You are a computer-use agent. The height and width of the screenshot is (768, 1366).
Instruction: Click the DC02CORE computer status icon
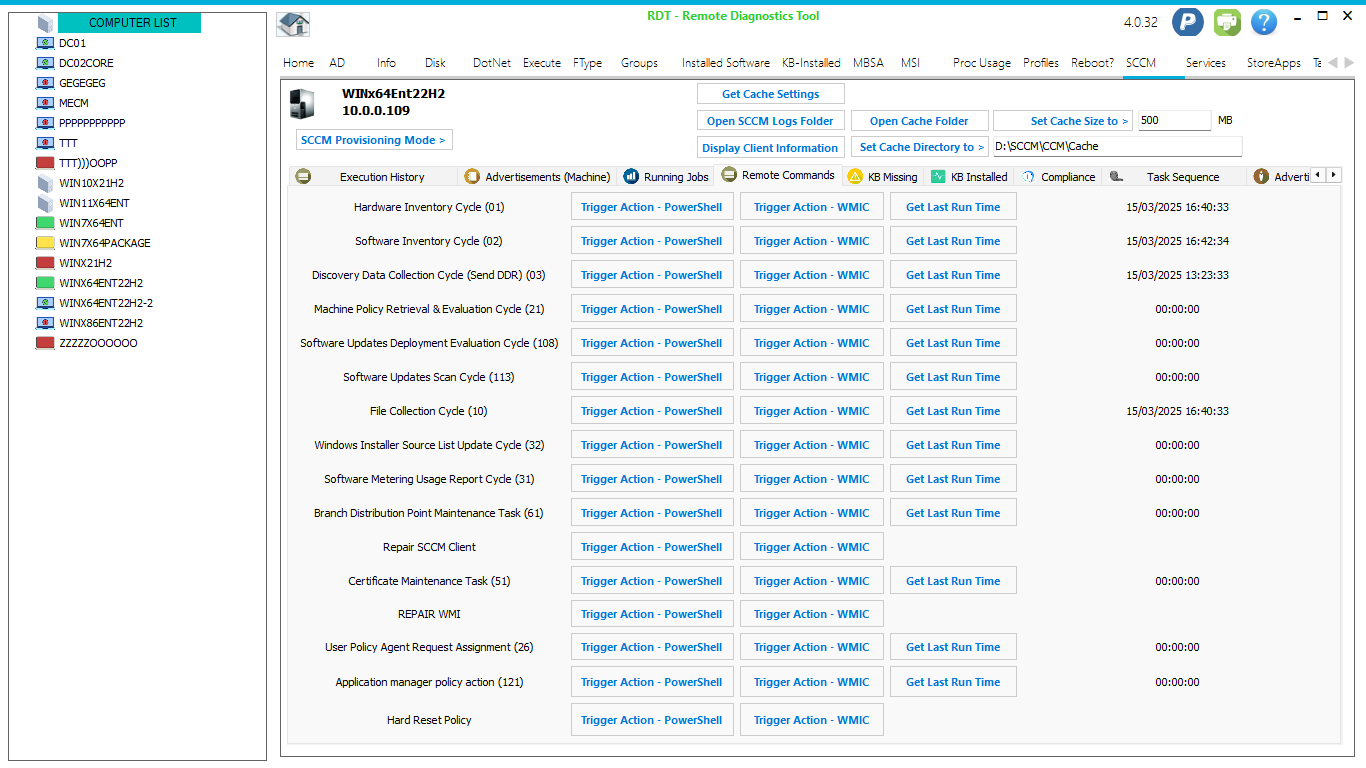[45, 63]
